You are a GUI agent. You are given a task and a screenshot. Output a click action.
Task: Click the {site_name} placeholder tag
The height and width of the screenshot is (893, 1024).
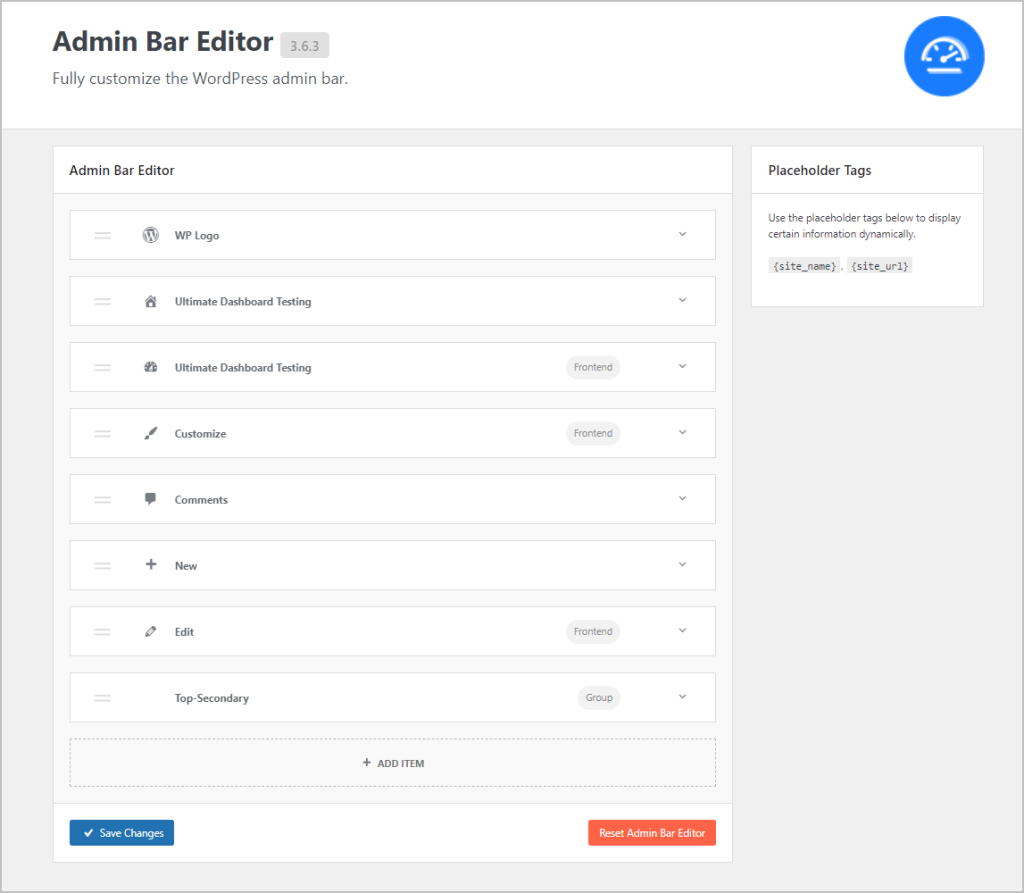tap(805, 266)
